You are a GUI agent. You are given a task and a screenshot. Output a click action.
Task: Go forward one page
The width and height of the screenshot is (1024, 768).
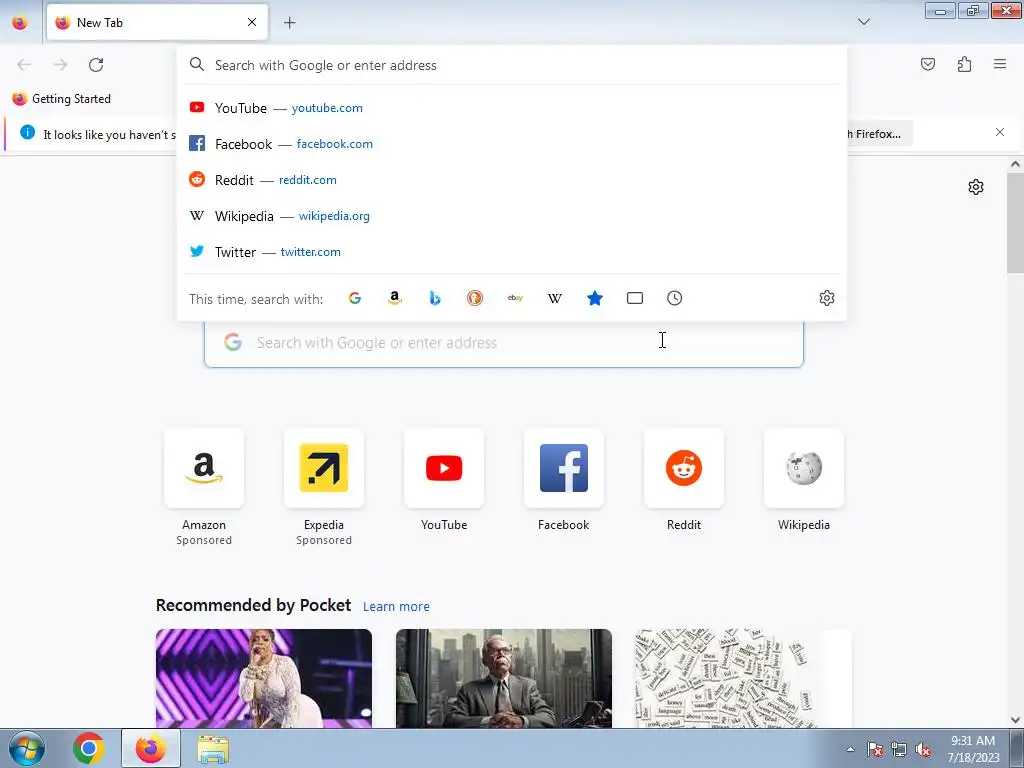pyautogui.click(x=60, y=65)
